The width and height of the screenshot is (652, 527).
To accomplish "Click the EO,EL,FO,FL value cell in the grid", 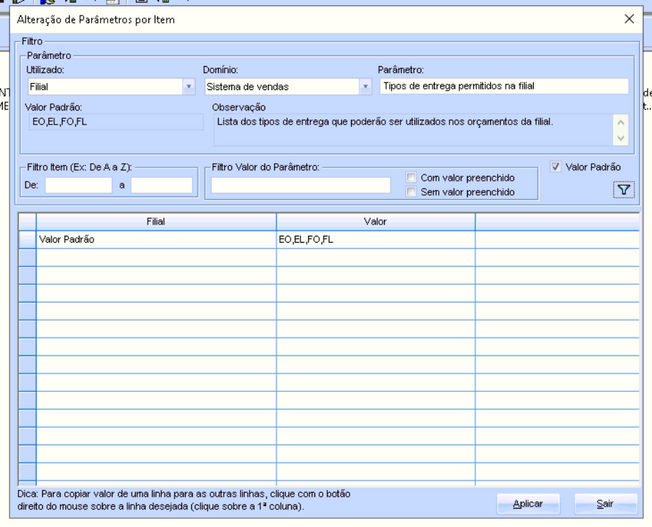I will [375, 240].
